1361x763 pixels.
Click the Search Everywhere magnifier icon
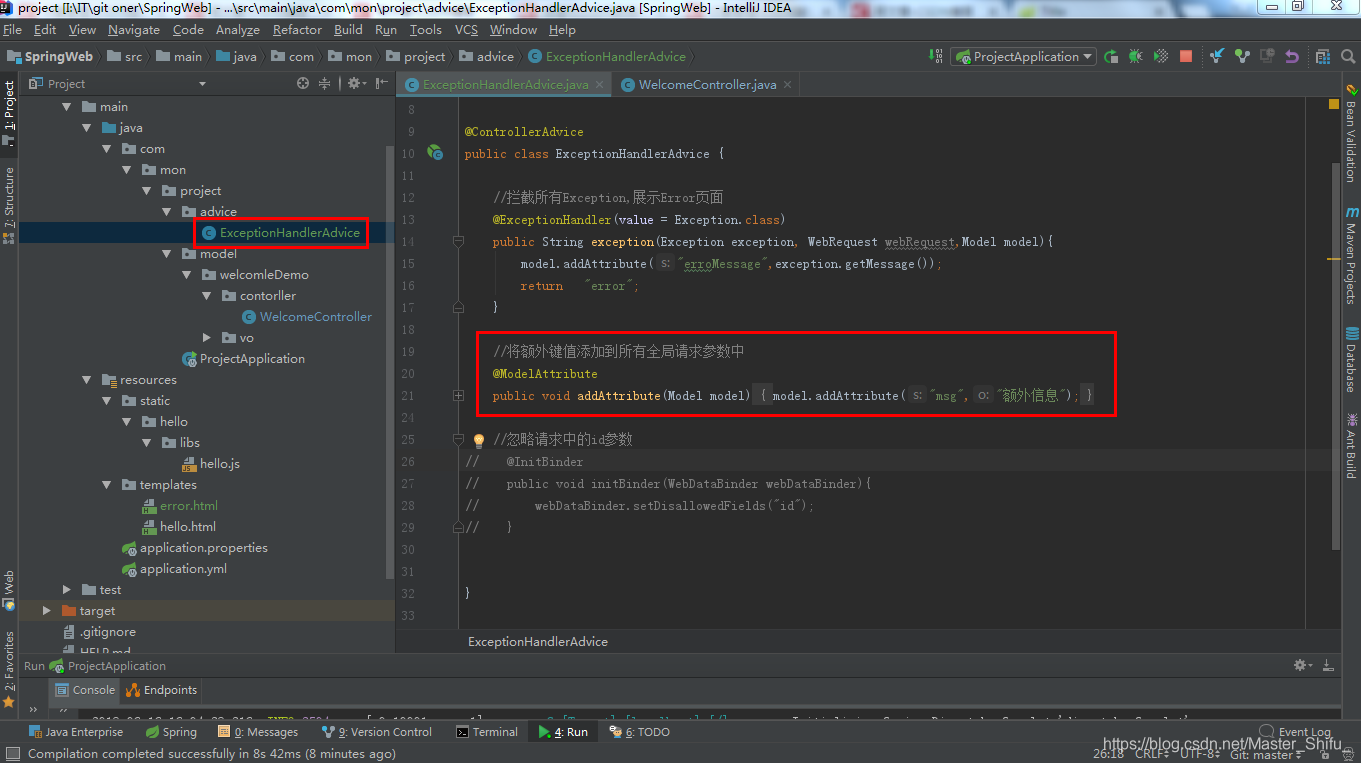[1347, 57]
